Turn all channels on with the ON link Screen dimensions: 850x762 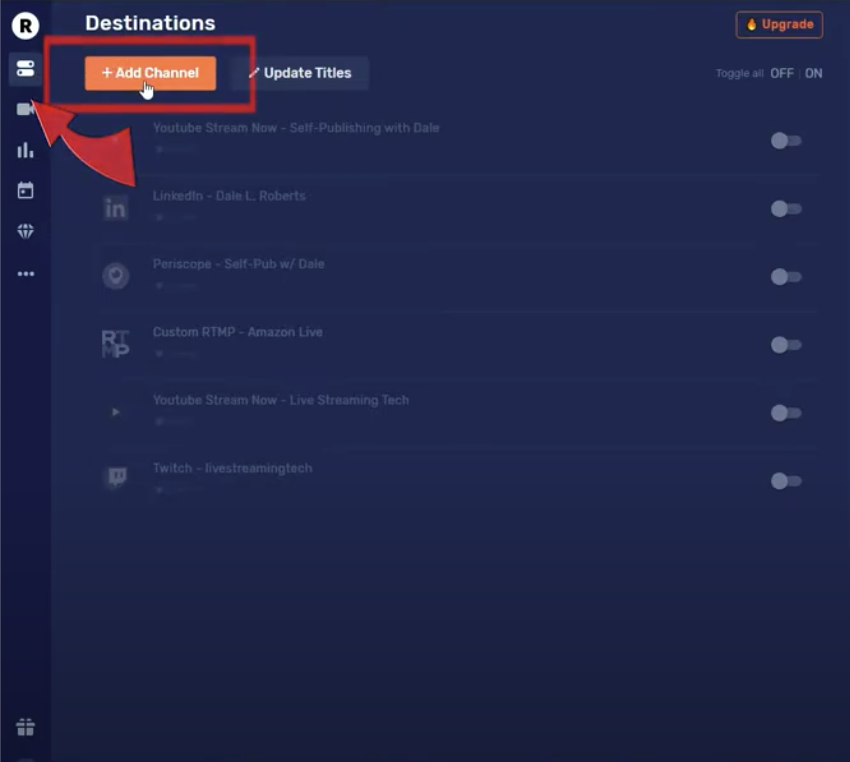813,73
